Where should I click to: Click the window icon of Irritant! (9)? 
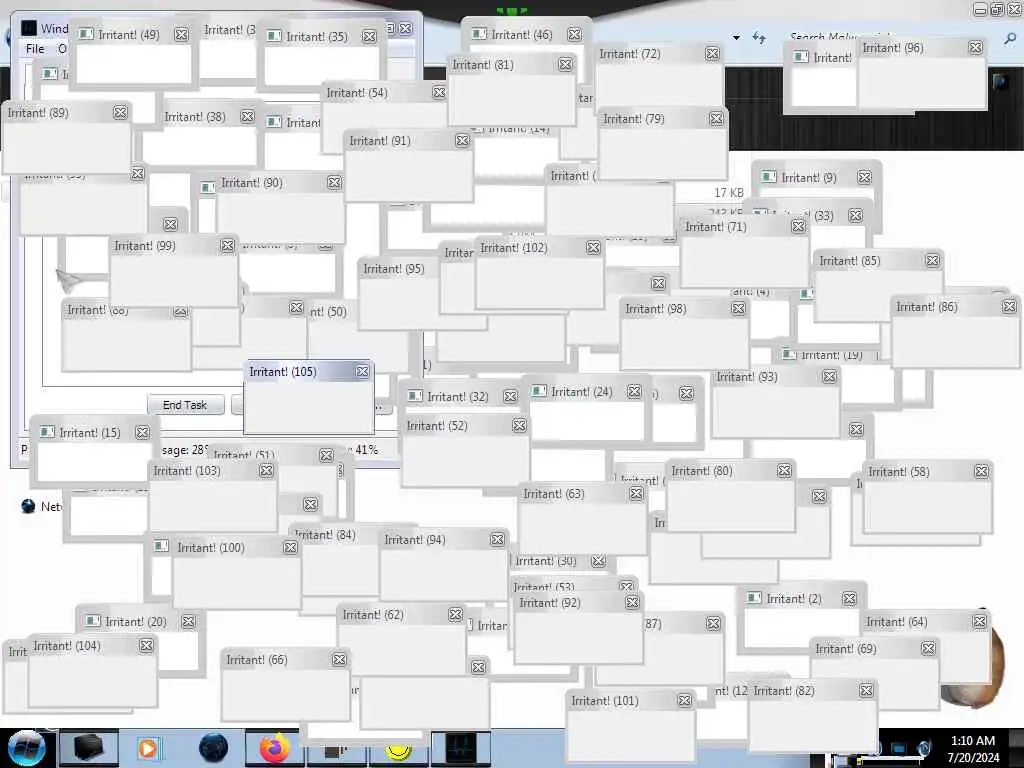(769, 177)
